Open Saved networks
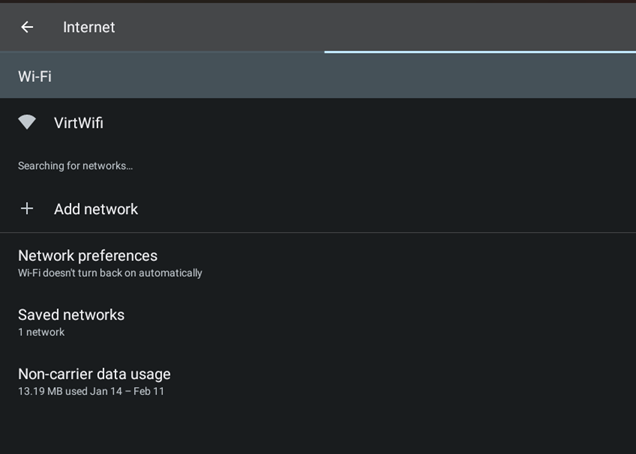The width and height of the screenshot is (636, 454). (71, 315)
